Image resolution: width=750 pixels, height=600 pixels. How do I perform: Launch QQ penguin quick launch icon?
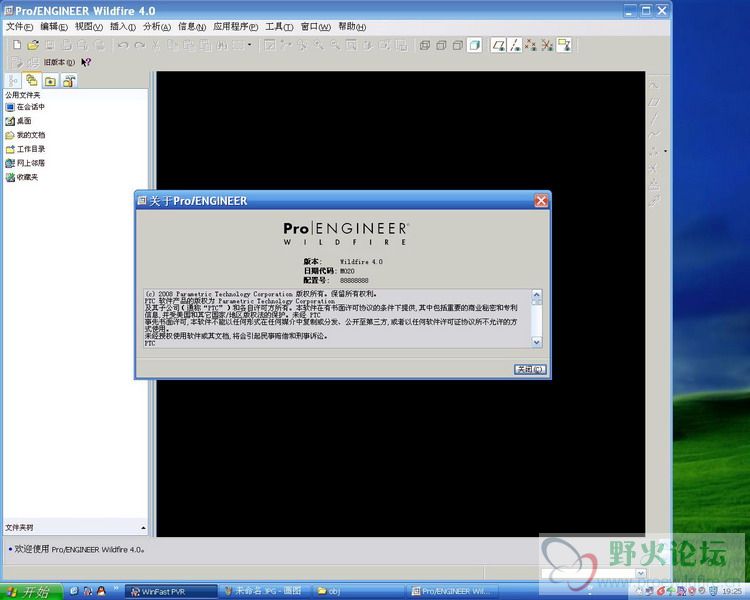(101, 591)
